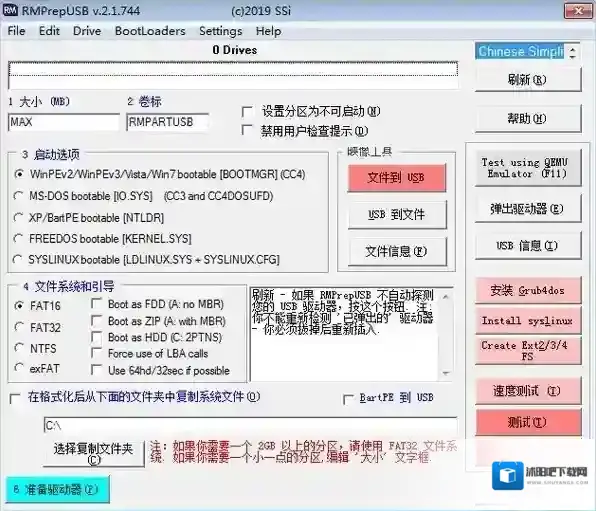Select the exFAT file system
The image size is (596, 511).
[x=19, y=368]
